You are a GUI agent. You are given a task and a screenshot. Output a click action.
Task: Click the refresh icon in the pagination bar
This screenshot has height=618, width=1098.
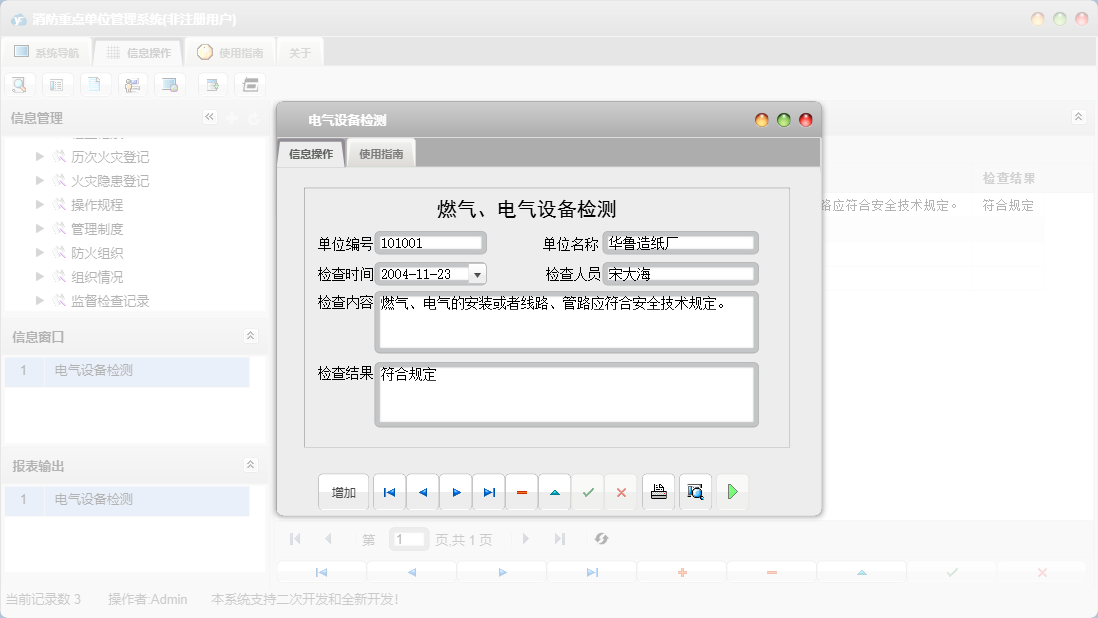601,538
